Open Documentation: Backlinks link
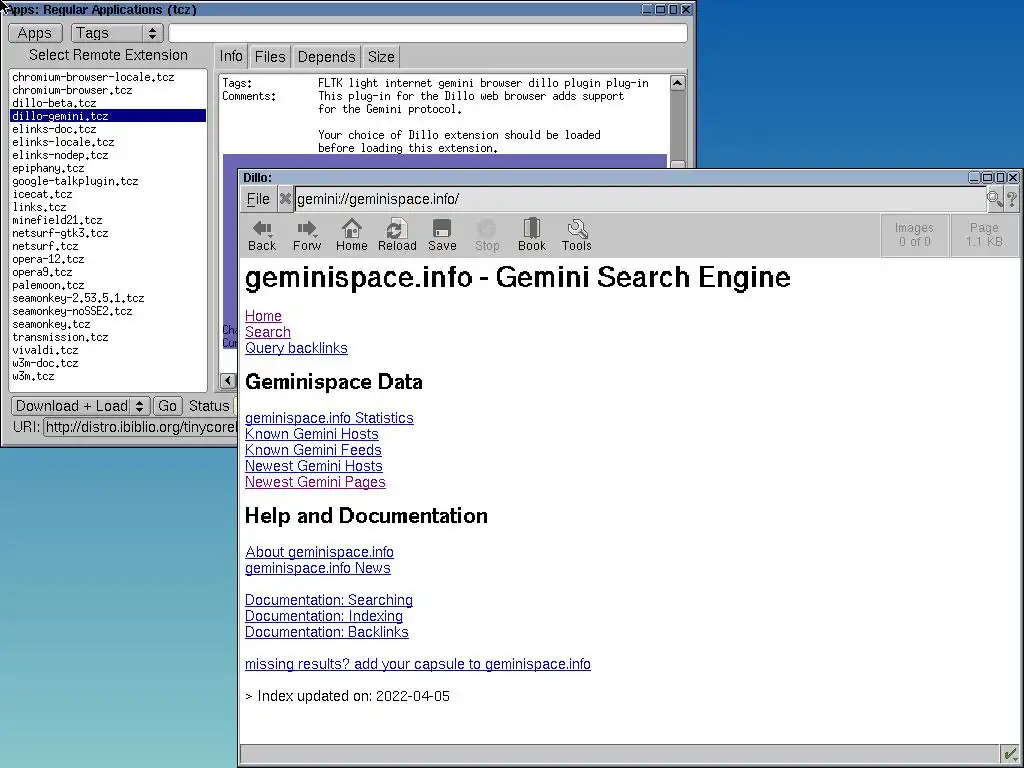Image resolution: width=1024 pixels, height=768 pixels. (327, 632)
